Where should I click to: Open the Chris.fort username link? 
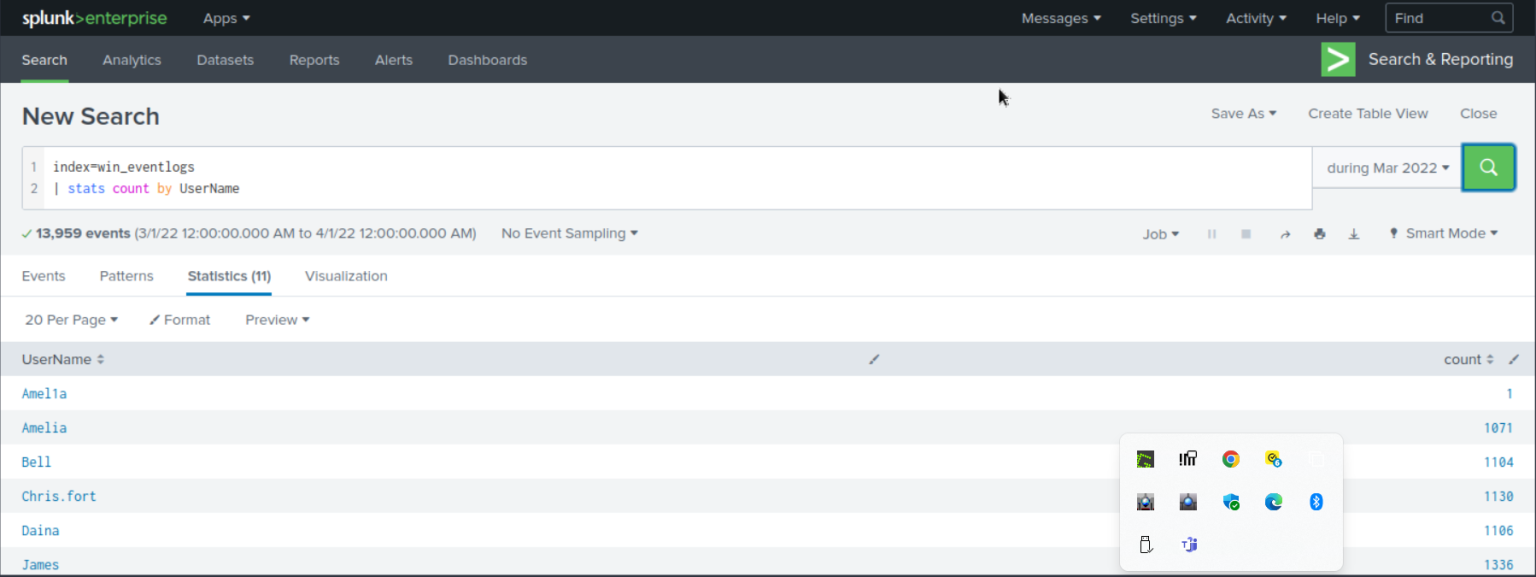(59, 496)
